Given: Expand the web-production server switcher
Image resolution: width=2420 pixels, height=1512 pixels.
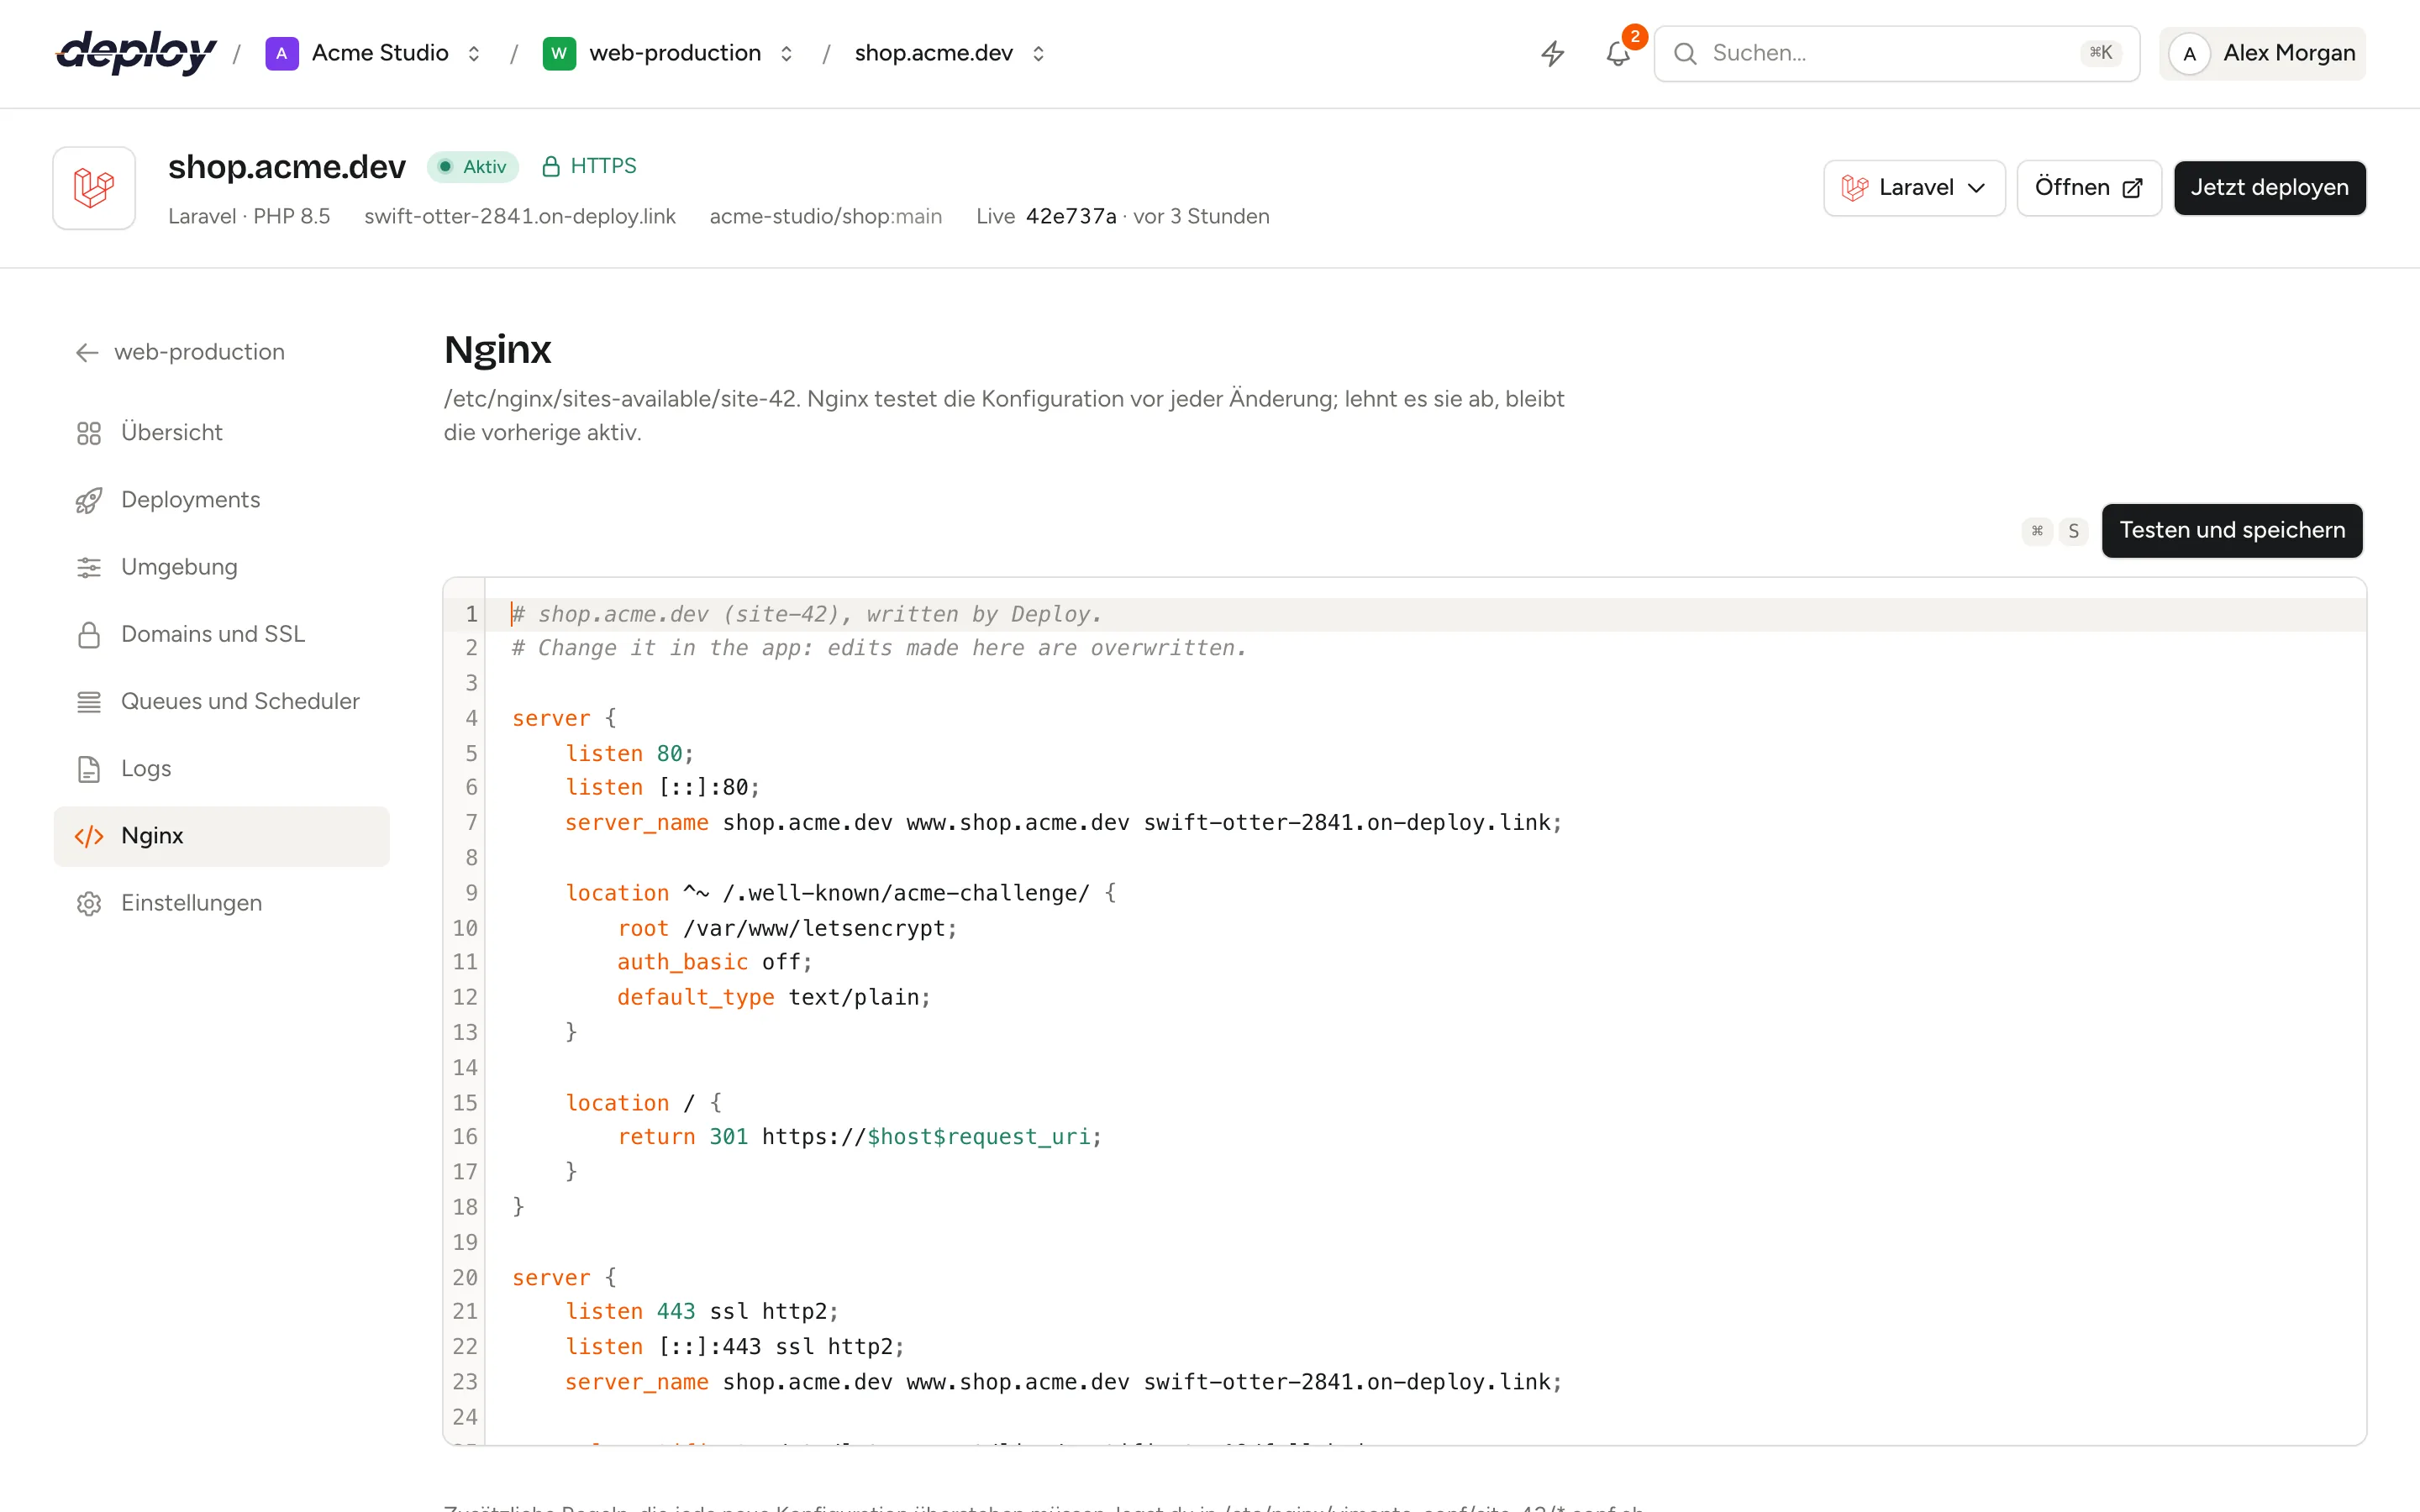Looking at the screenshot, I should pos(787,53).
